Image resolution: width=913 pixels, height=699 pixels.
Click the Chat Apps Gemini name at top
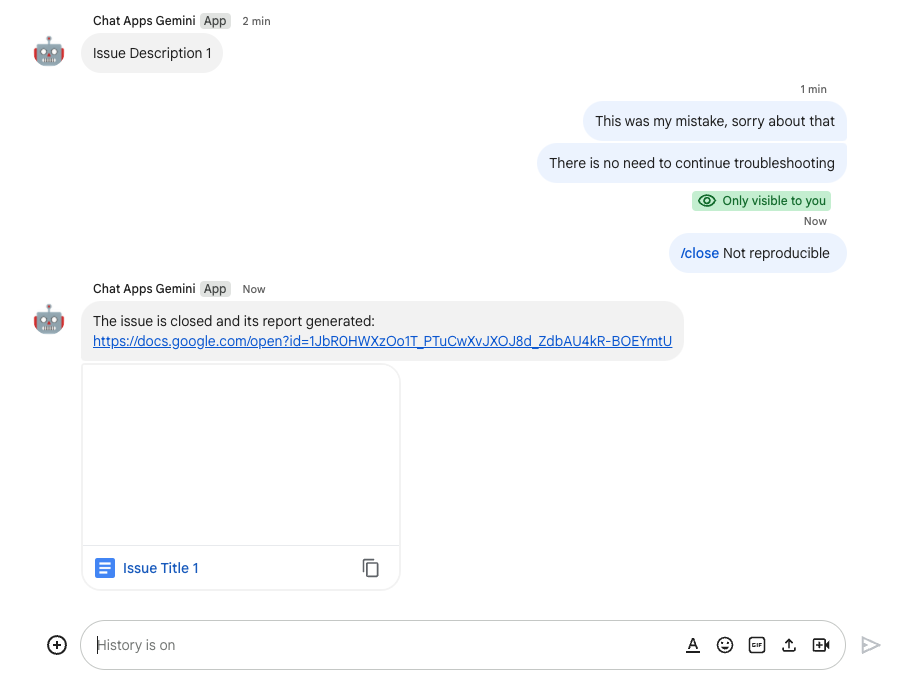coord(144,21)
